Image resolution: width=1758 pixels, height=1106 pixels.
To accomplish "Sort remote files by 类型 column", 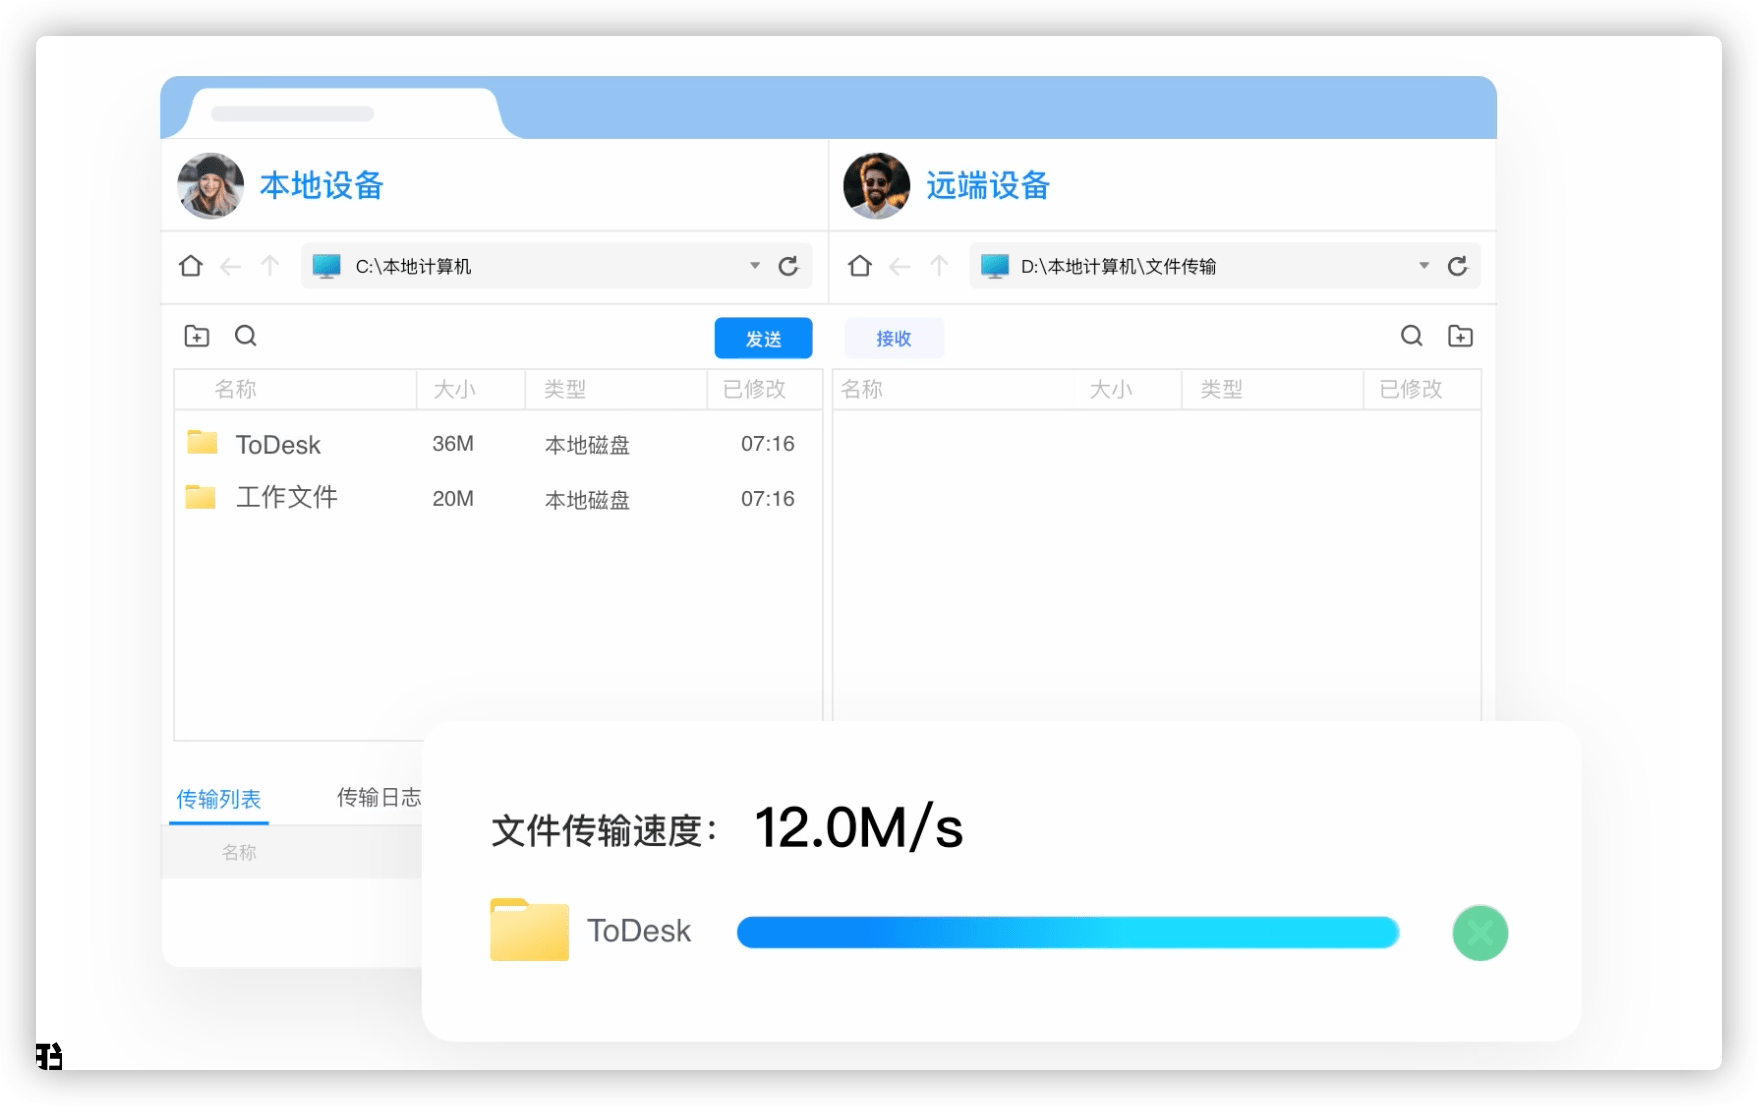I will [x=1221, y=390].
